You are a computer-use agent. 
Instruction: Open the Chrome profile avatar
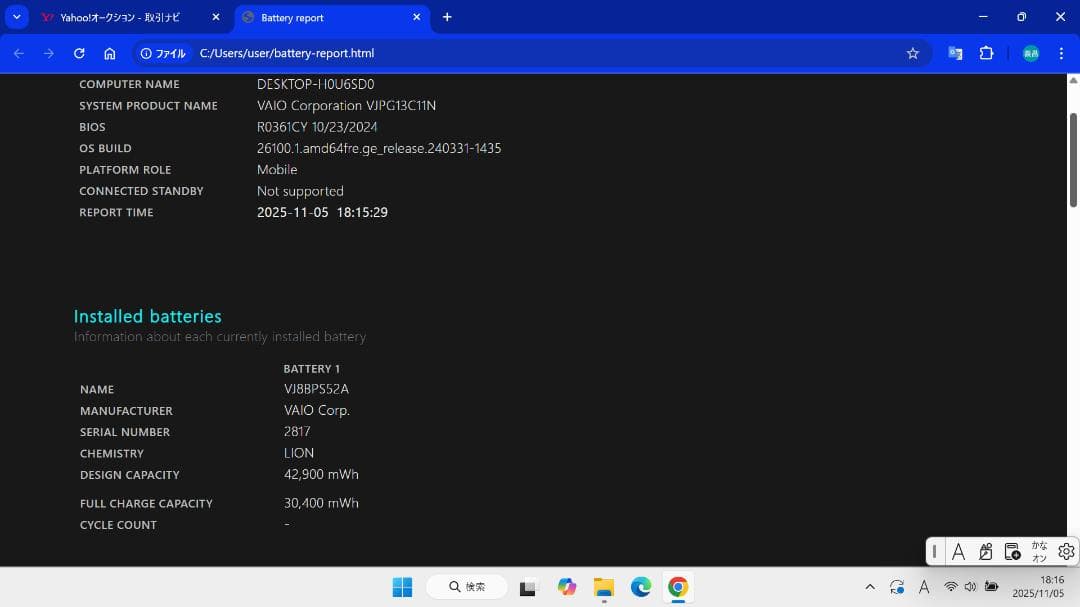tap(1030, 53)
